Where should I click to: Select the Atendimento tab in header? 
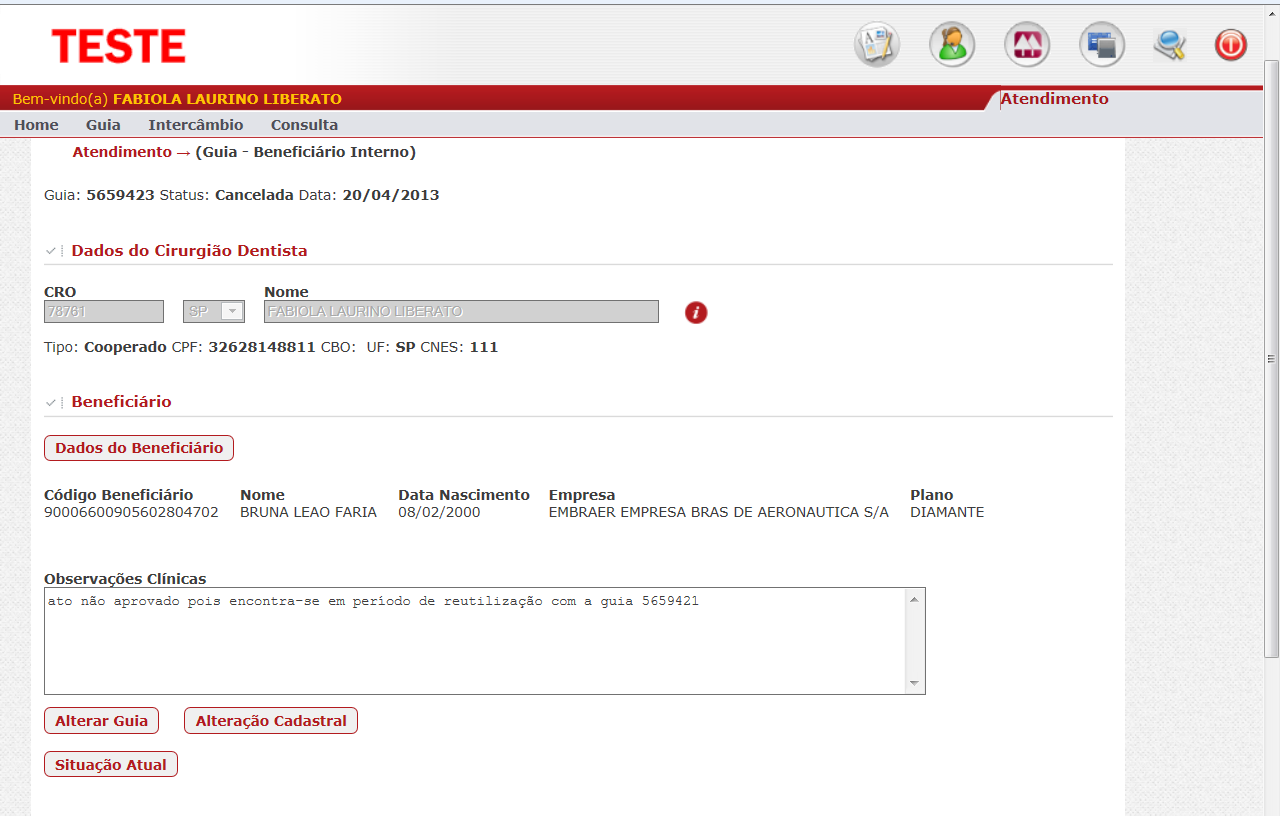[1054, 99]
